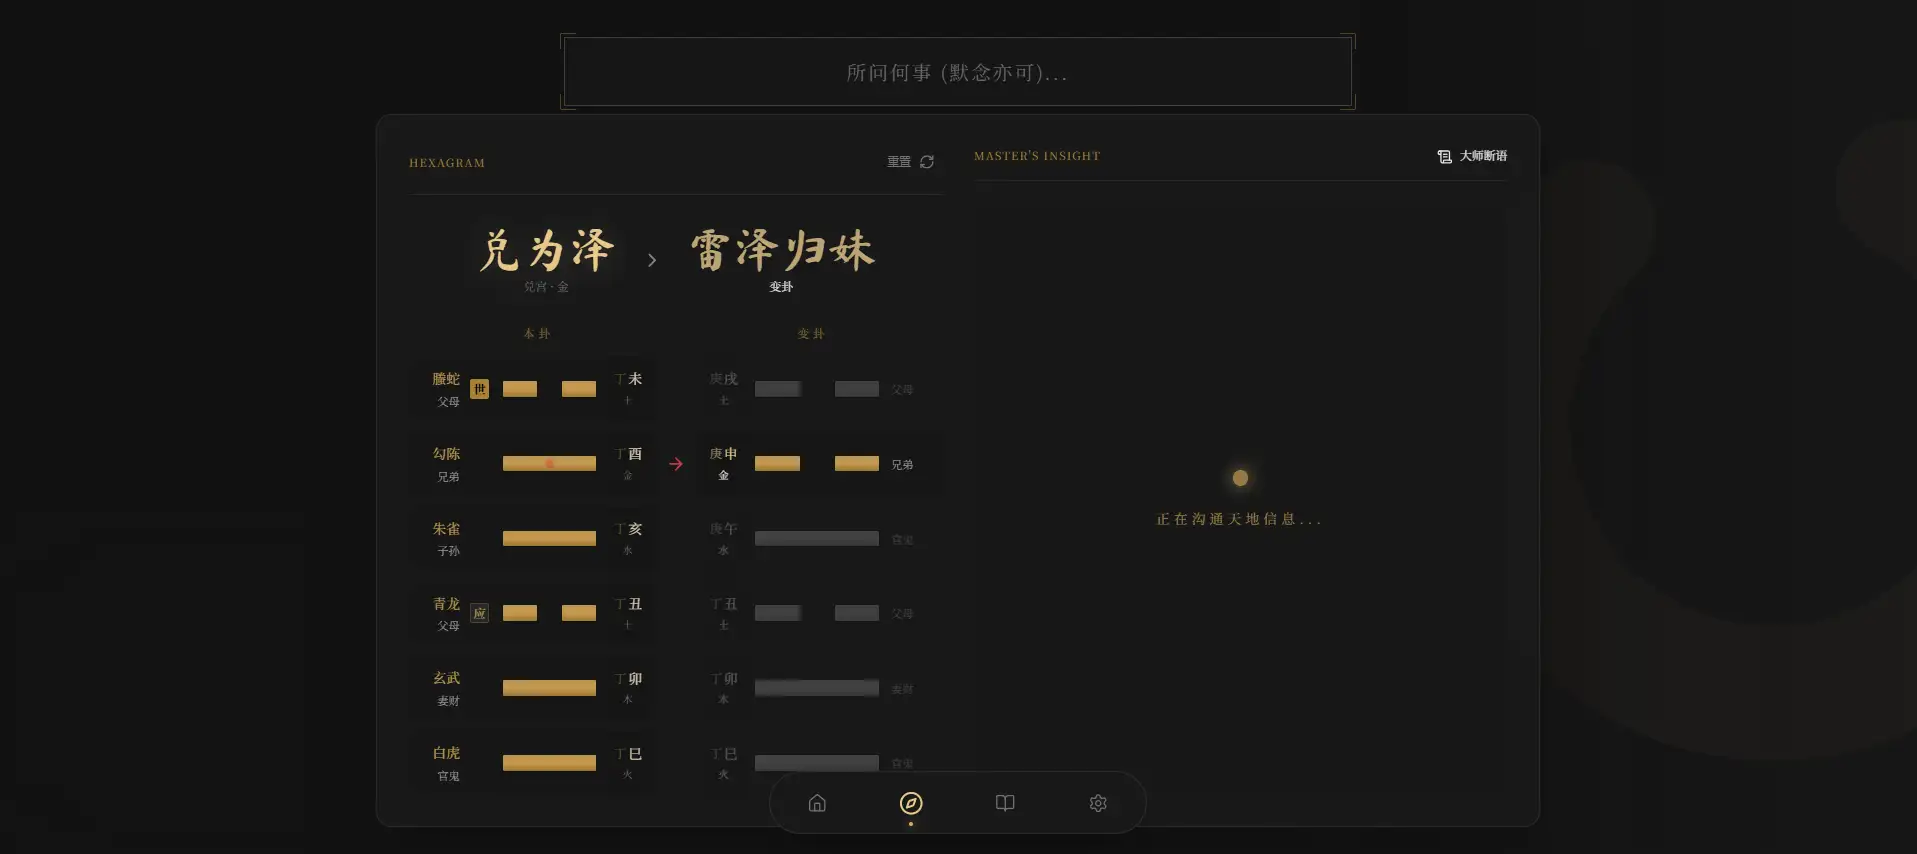
Task: Click the 青龙 spirit label
Action: coord(446,604)
